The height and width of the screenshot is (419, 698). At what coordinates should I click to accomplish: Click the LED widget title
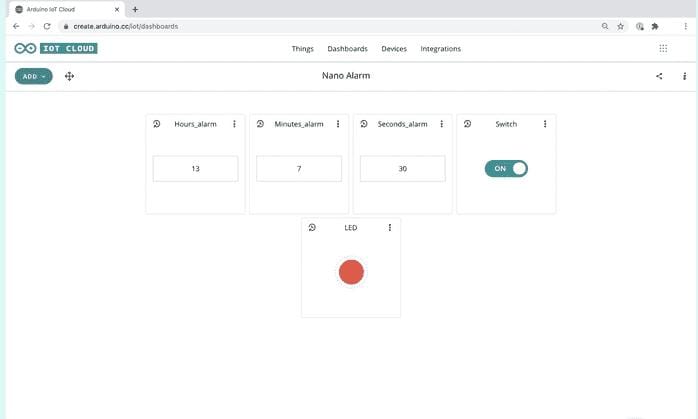tap(351, 228)
